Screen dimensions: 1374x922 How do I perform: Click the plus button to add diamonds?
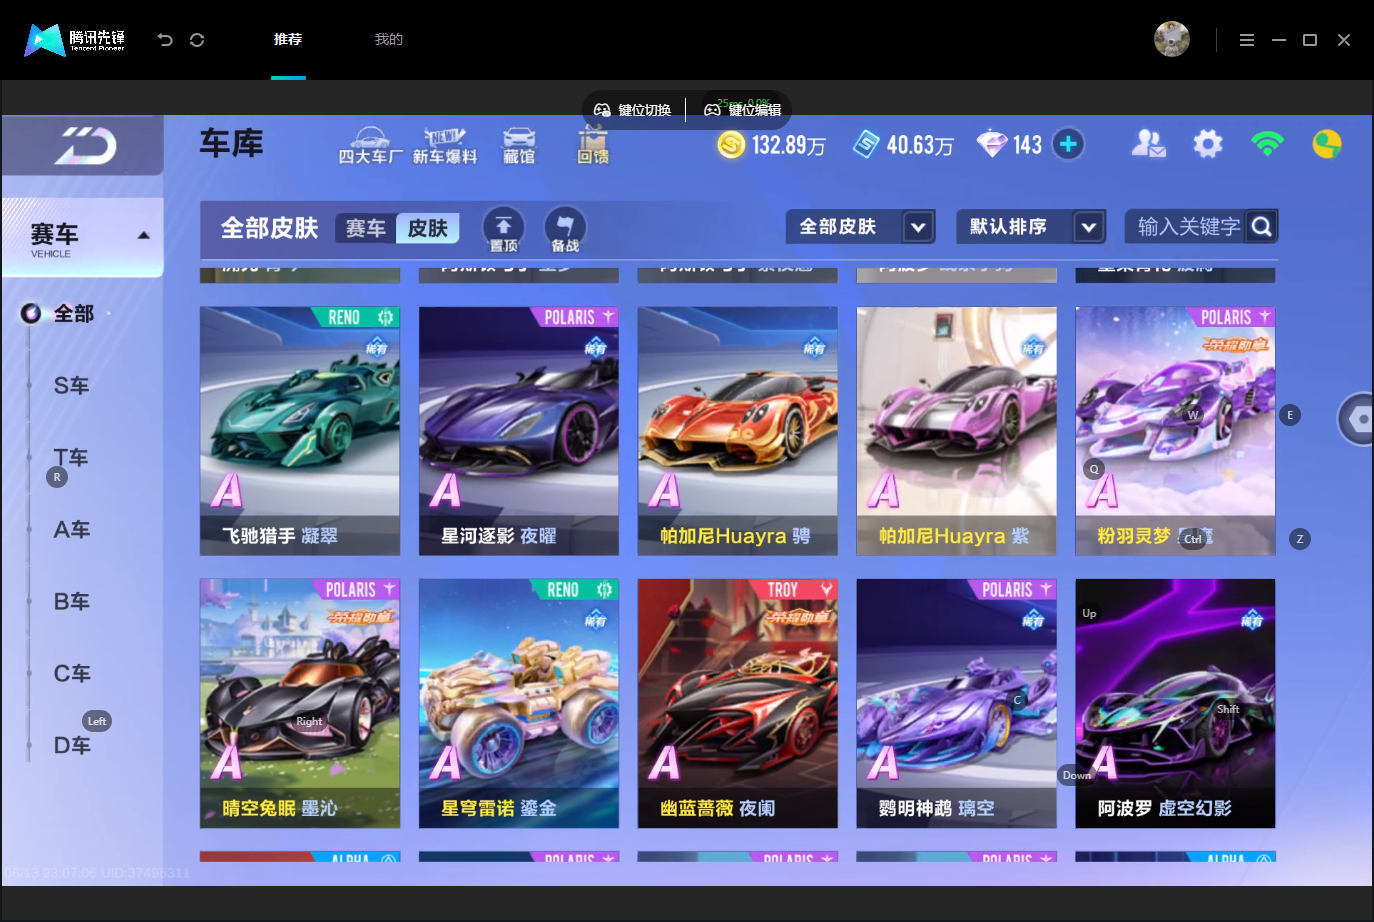click(x=1068, y=144)
